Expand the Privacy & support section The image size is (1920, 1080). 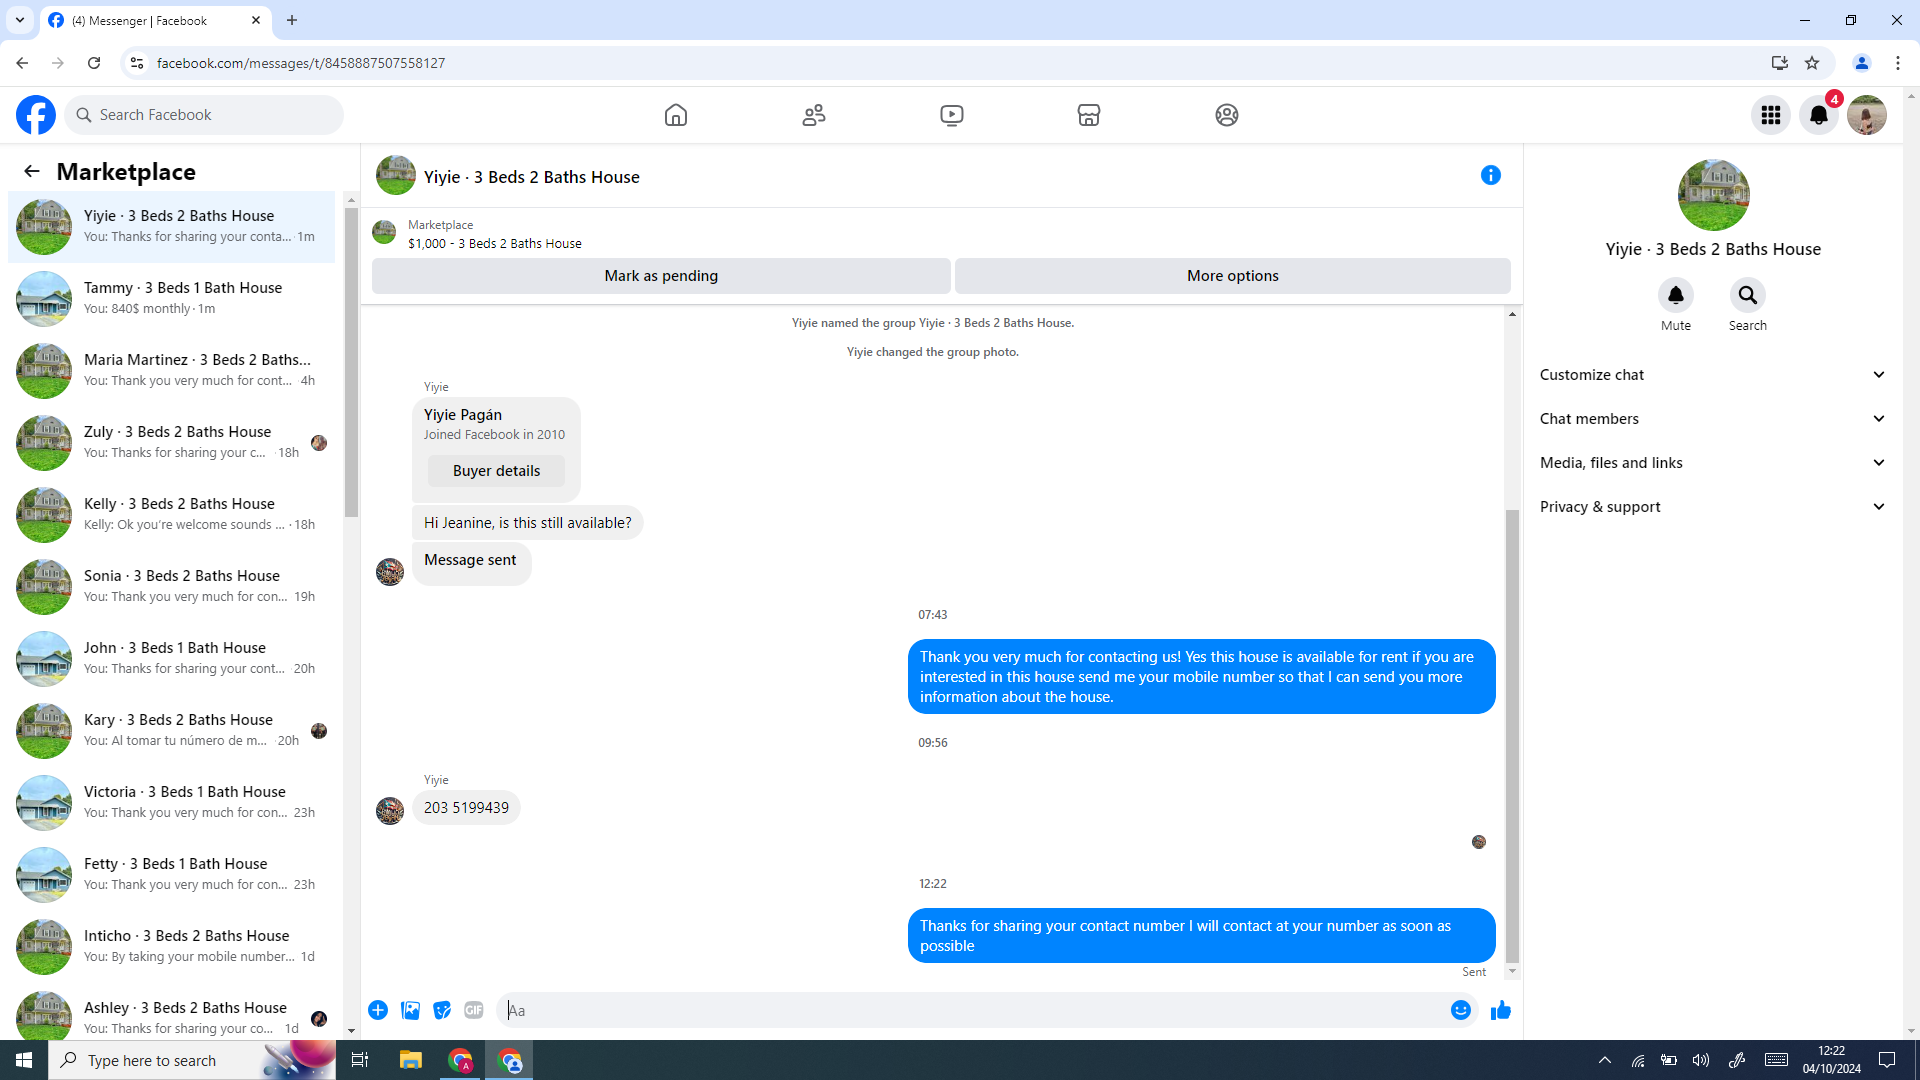1713,507
